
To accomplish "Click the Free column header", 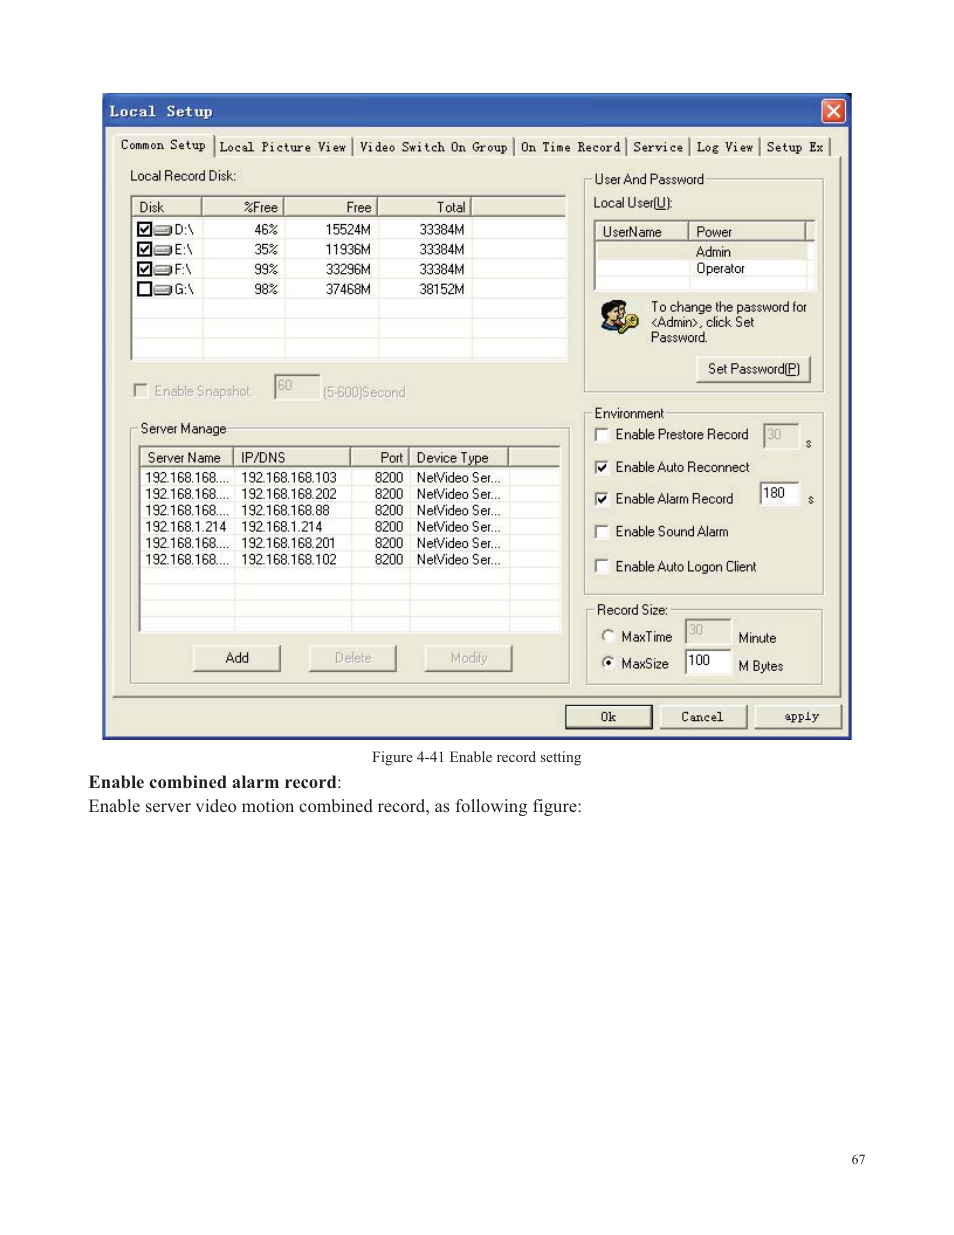I will click(x=331, y=207).
